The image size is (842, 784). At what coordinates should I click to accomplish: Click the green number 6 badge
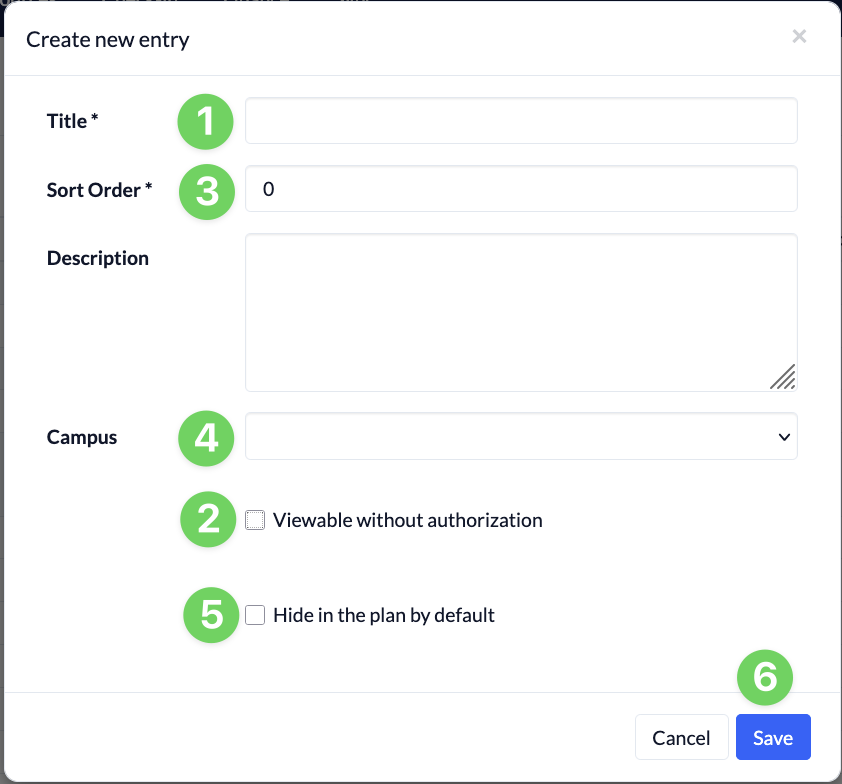765,677
